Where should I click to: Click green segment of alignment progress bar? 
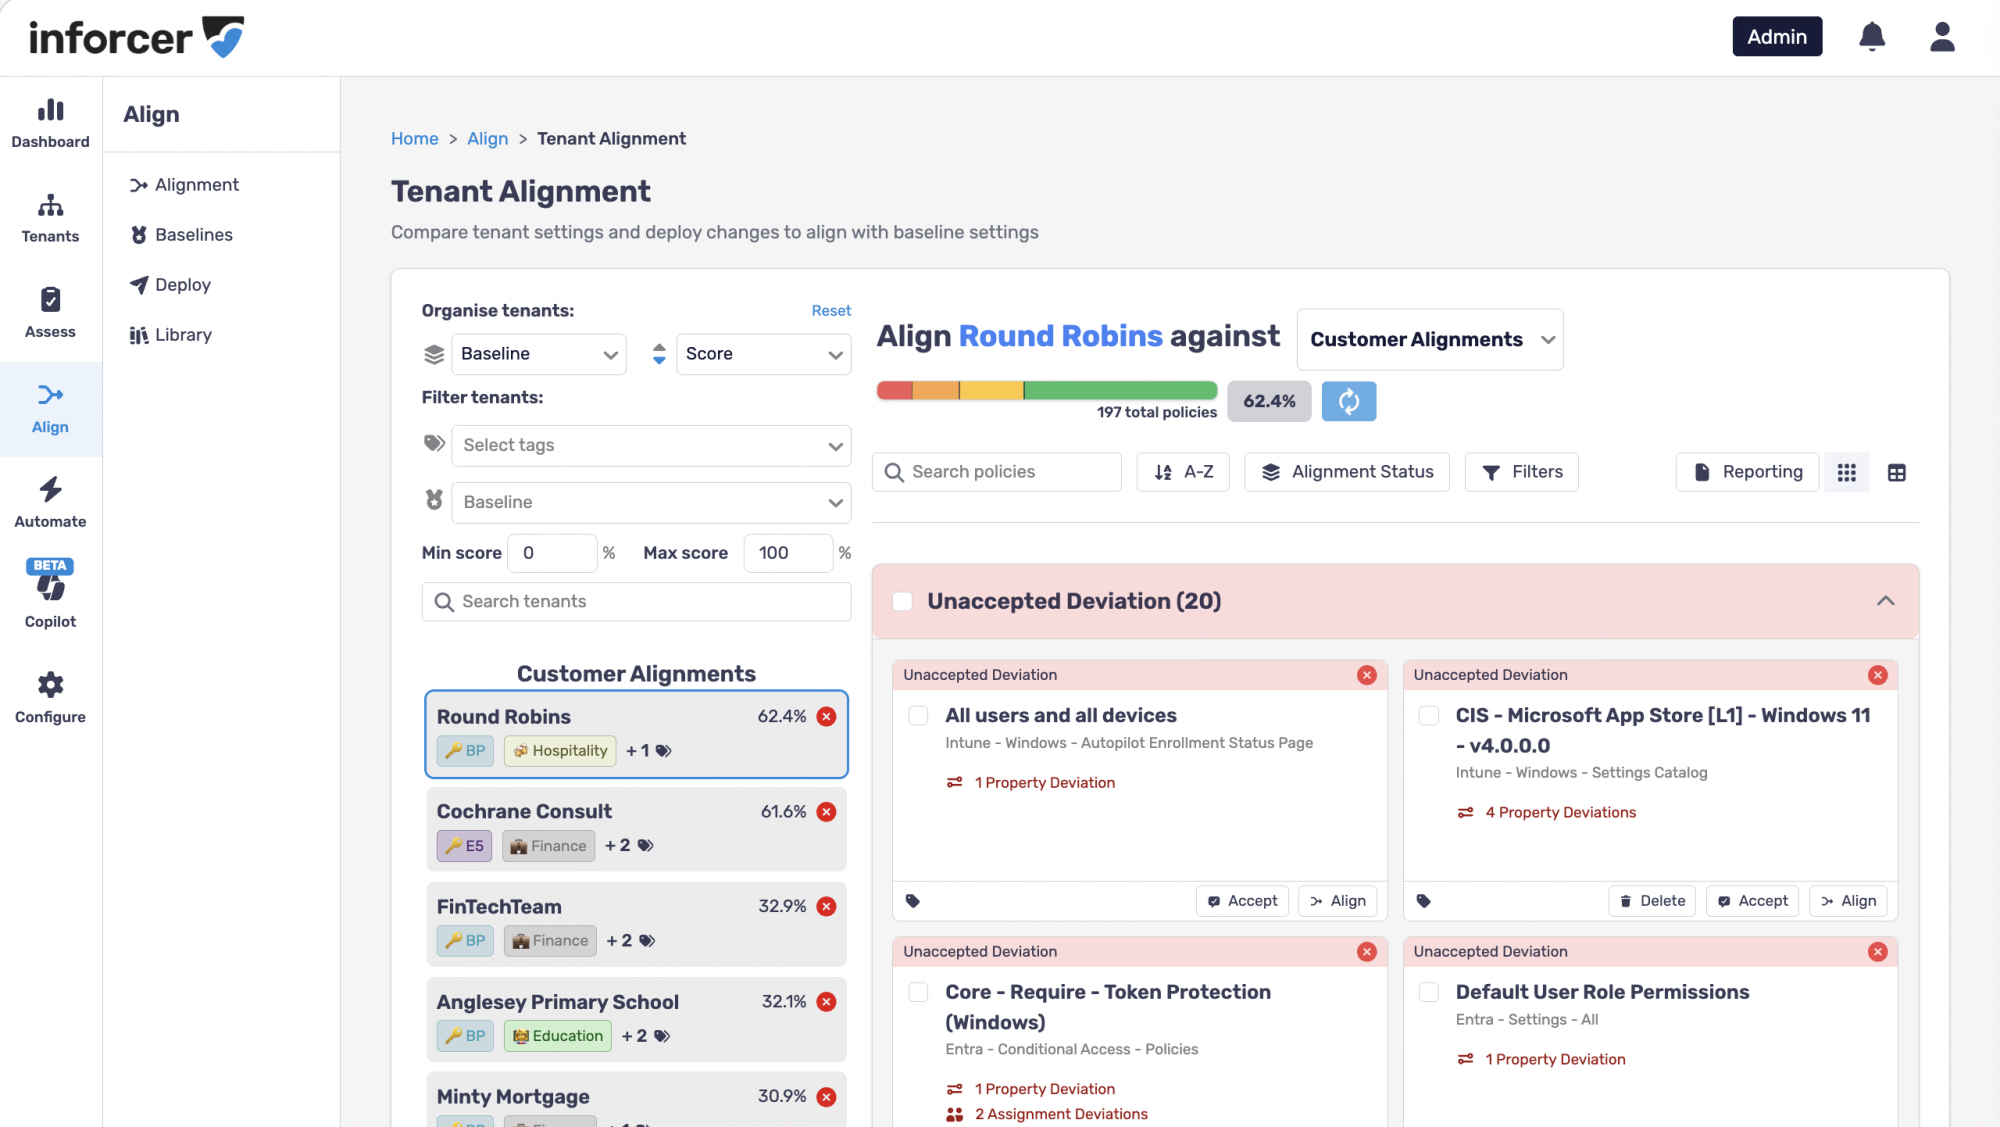(1120, 391)
